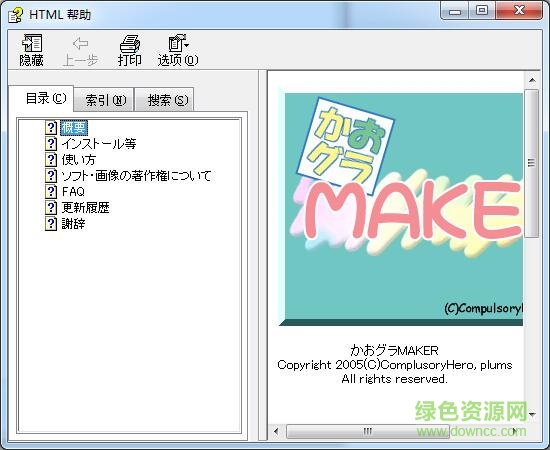The width and height of the screenshot is (550, 450).
Task: Click the vertical scrollbar up arrow
Action: tap(532, 80)
